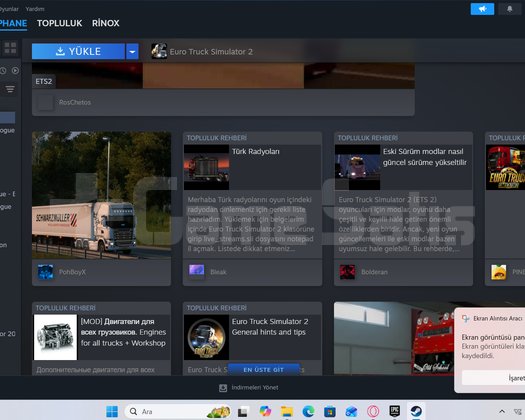525x420 pixels.
Task: Click Eski Sürüm guide thumbnail image
Action: [358, 167]
